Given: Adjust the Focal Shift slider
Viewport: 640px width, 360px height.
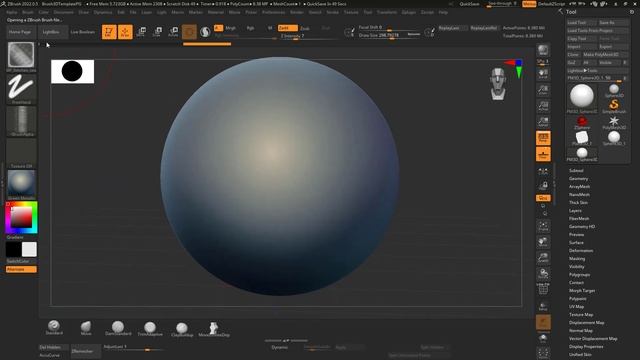Looking at the screenshot, I should pos(389,27).
